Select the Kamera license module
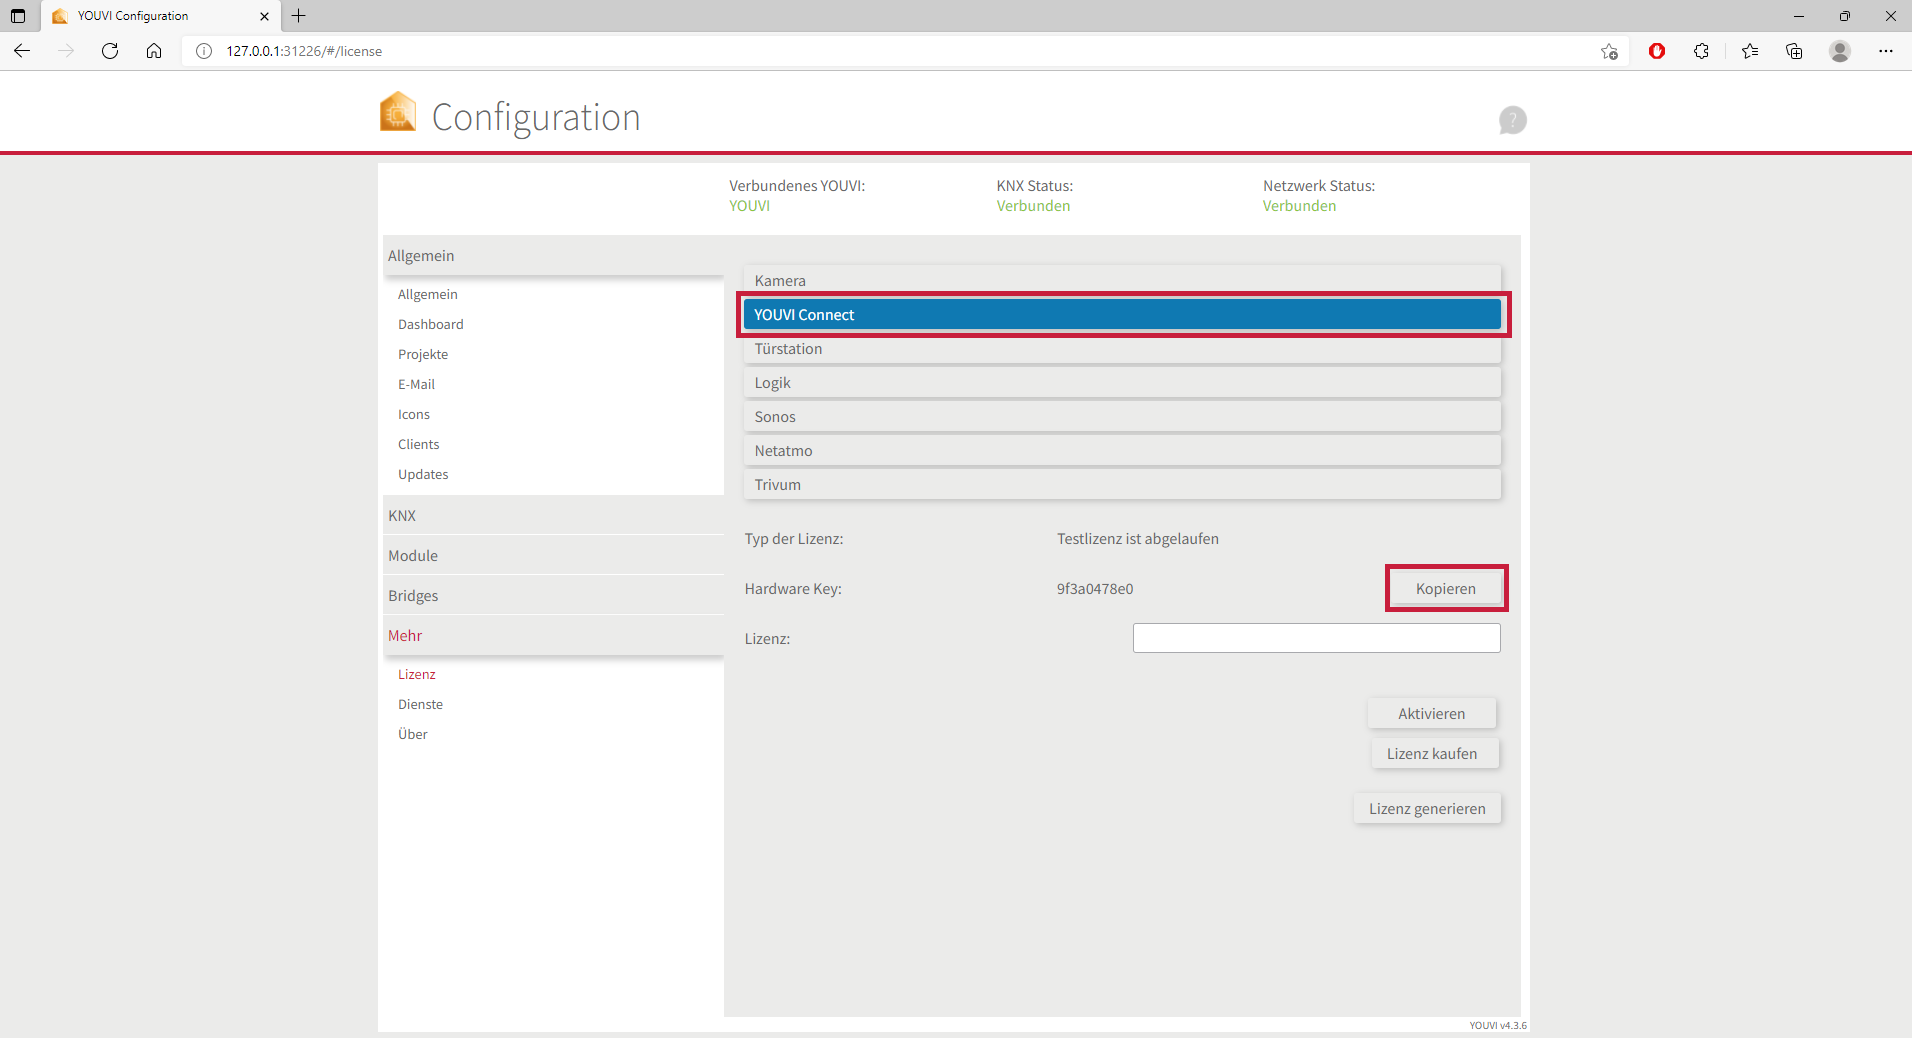The width and height of the screenshot is (1912, 1038). [x=1122, y=280]
